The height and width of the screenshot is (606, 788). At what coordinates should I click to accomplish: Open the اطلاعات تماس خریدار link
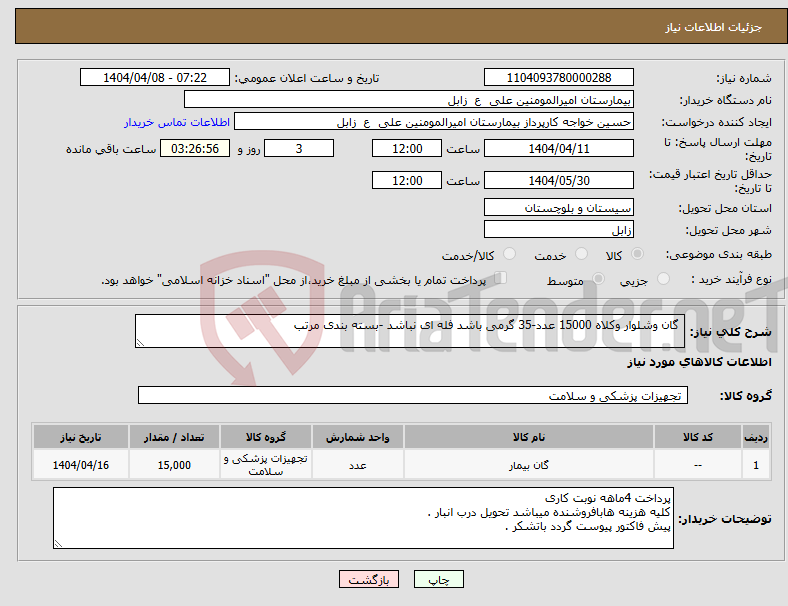click(x=177, y=122)
